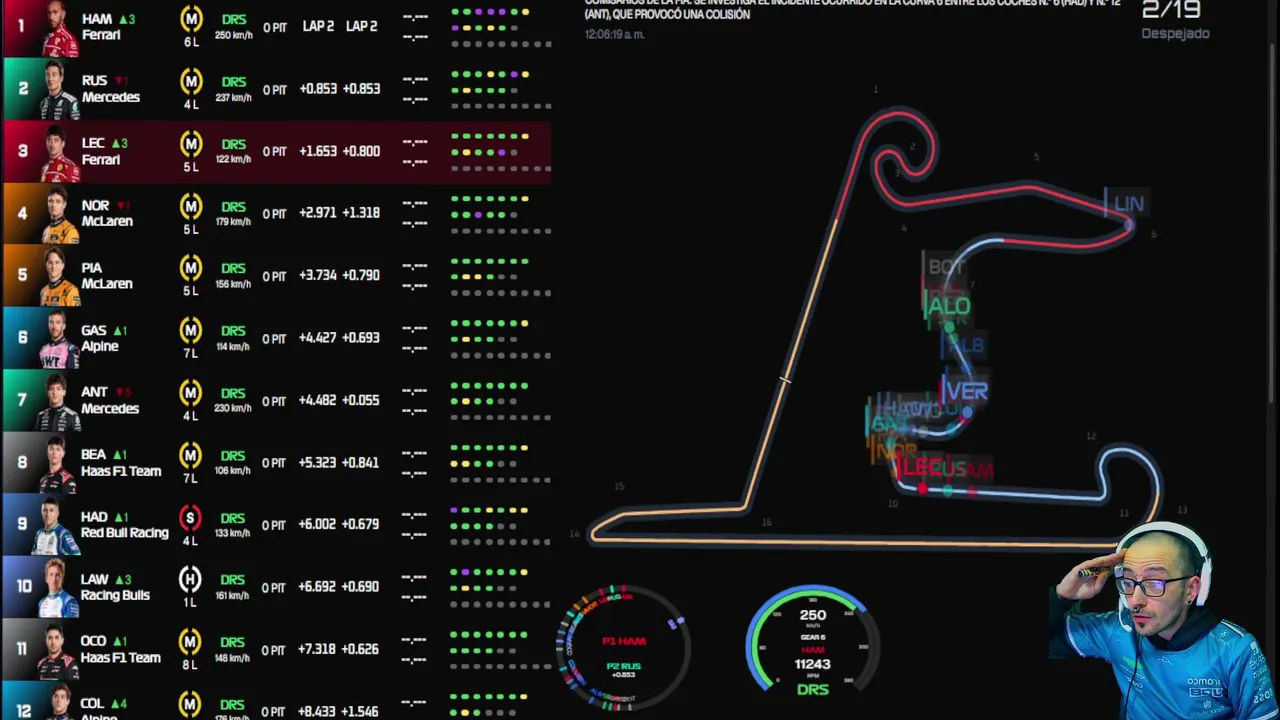Click the medium tyre icon in ANT's row
Screen dimensions: 1280x720
click(x=190, y=393)
